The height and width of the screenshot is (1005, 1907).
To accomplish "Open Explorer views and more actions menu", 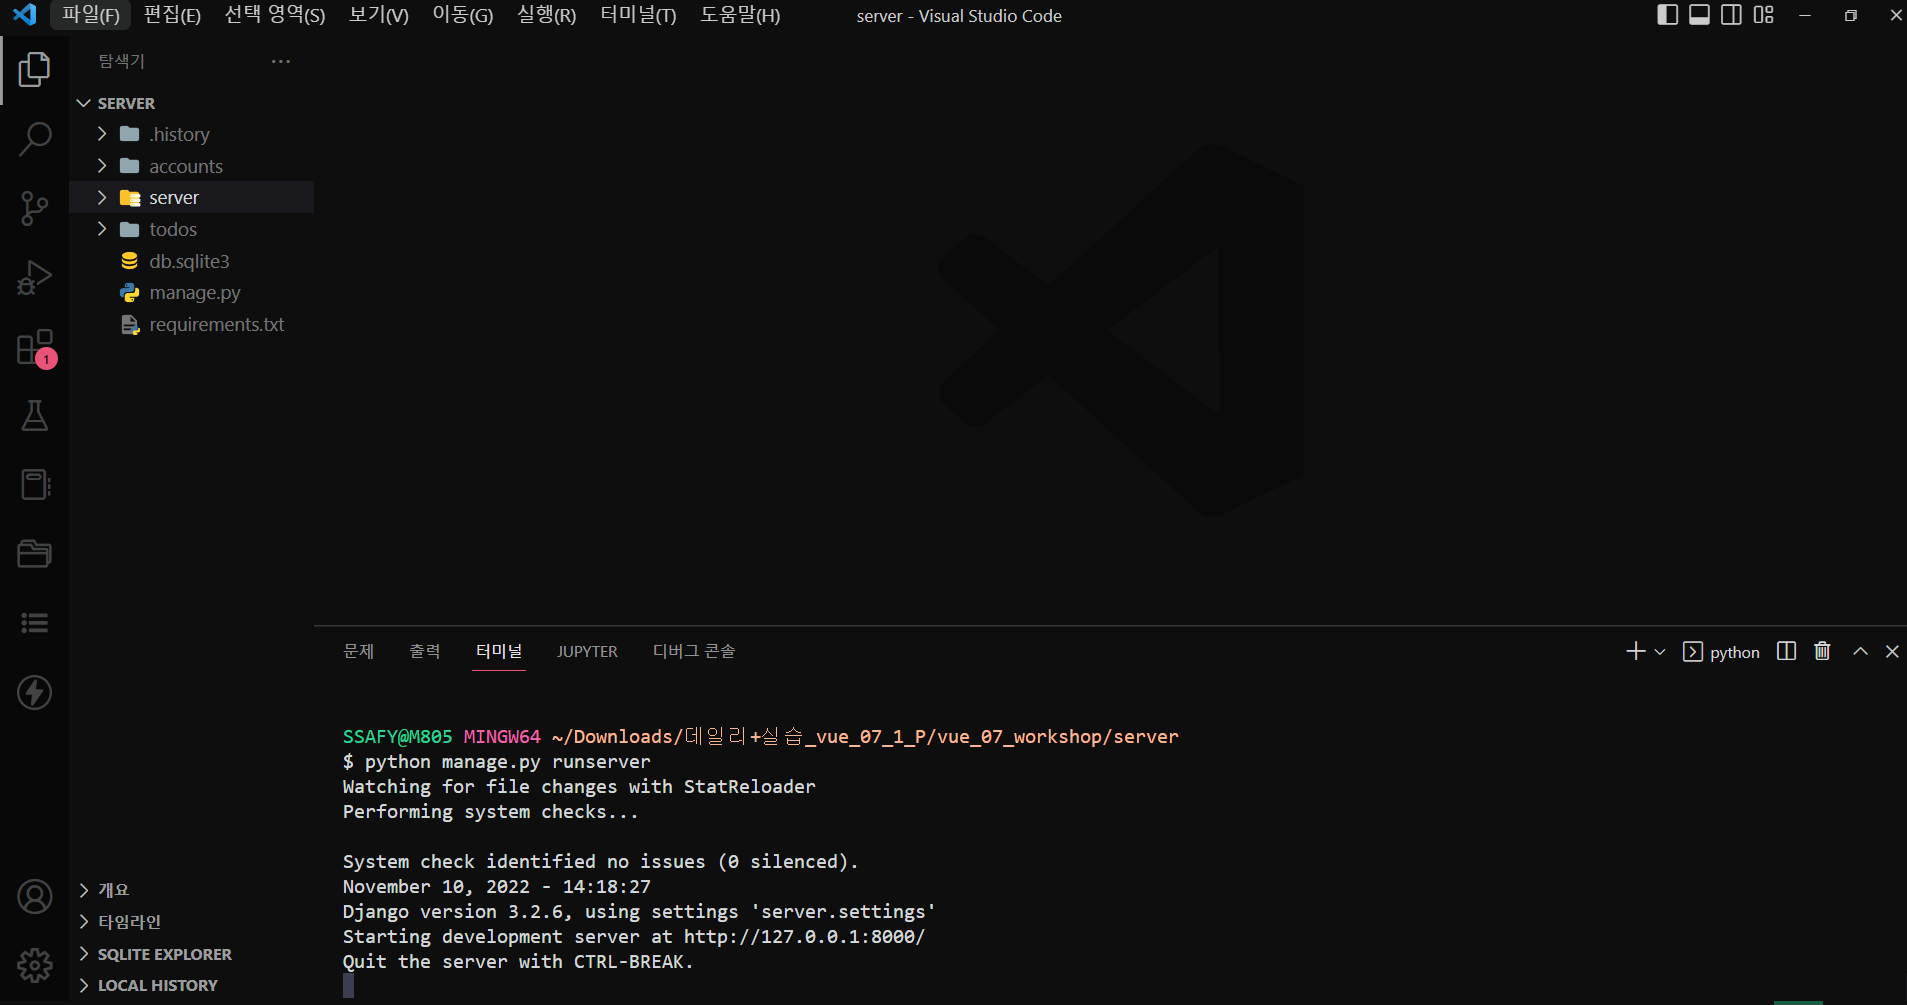I will pos(281,61).
